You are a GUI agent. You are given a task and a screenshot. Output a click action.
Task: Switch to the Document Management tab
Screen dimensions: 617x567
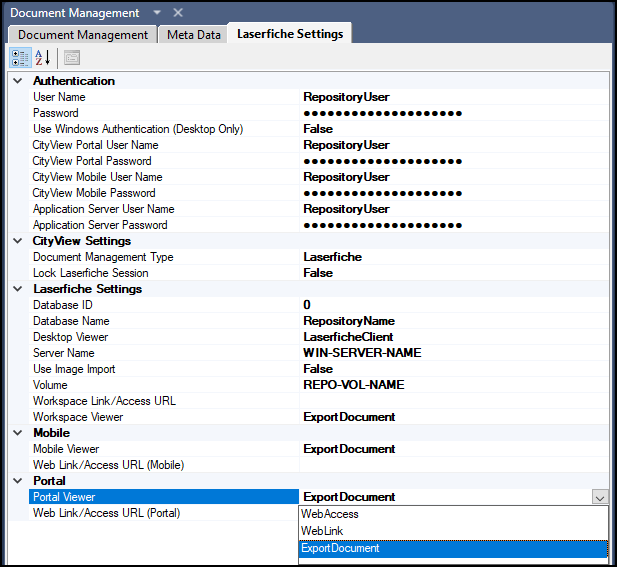pyautogui.click(x=83, y=34)
